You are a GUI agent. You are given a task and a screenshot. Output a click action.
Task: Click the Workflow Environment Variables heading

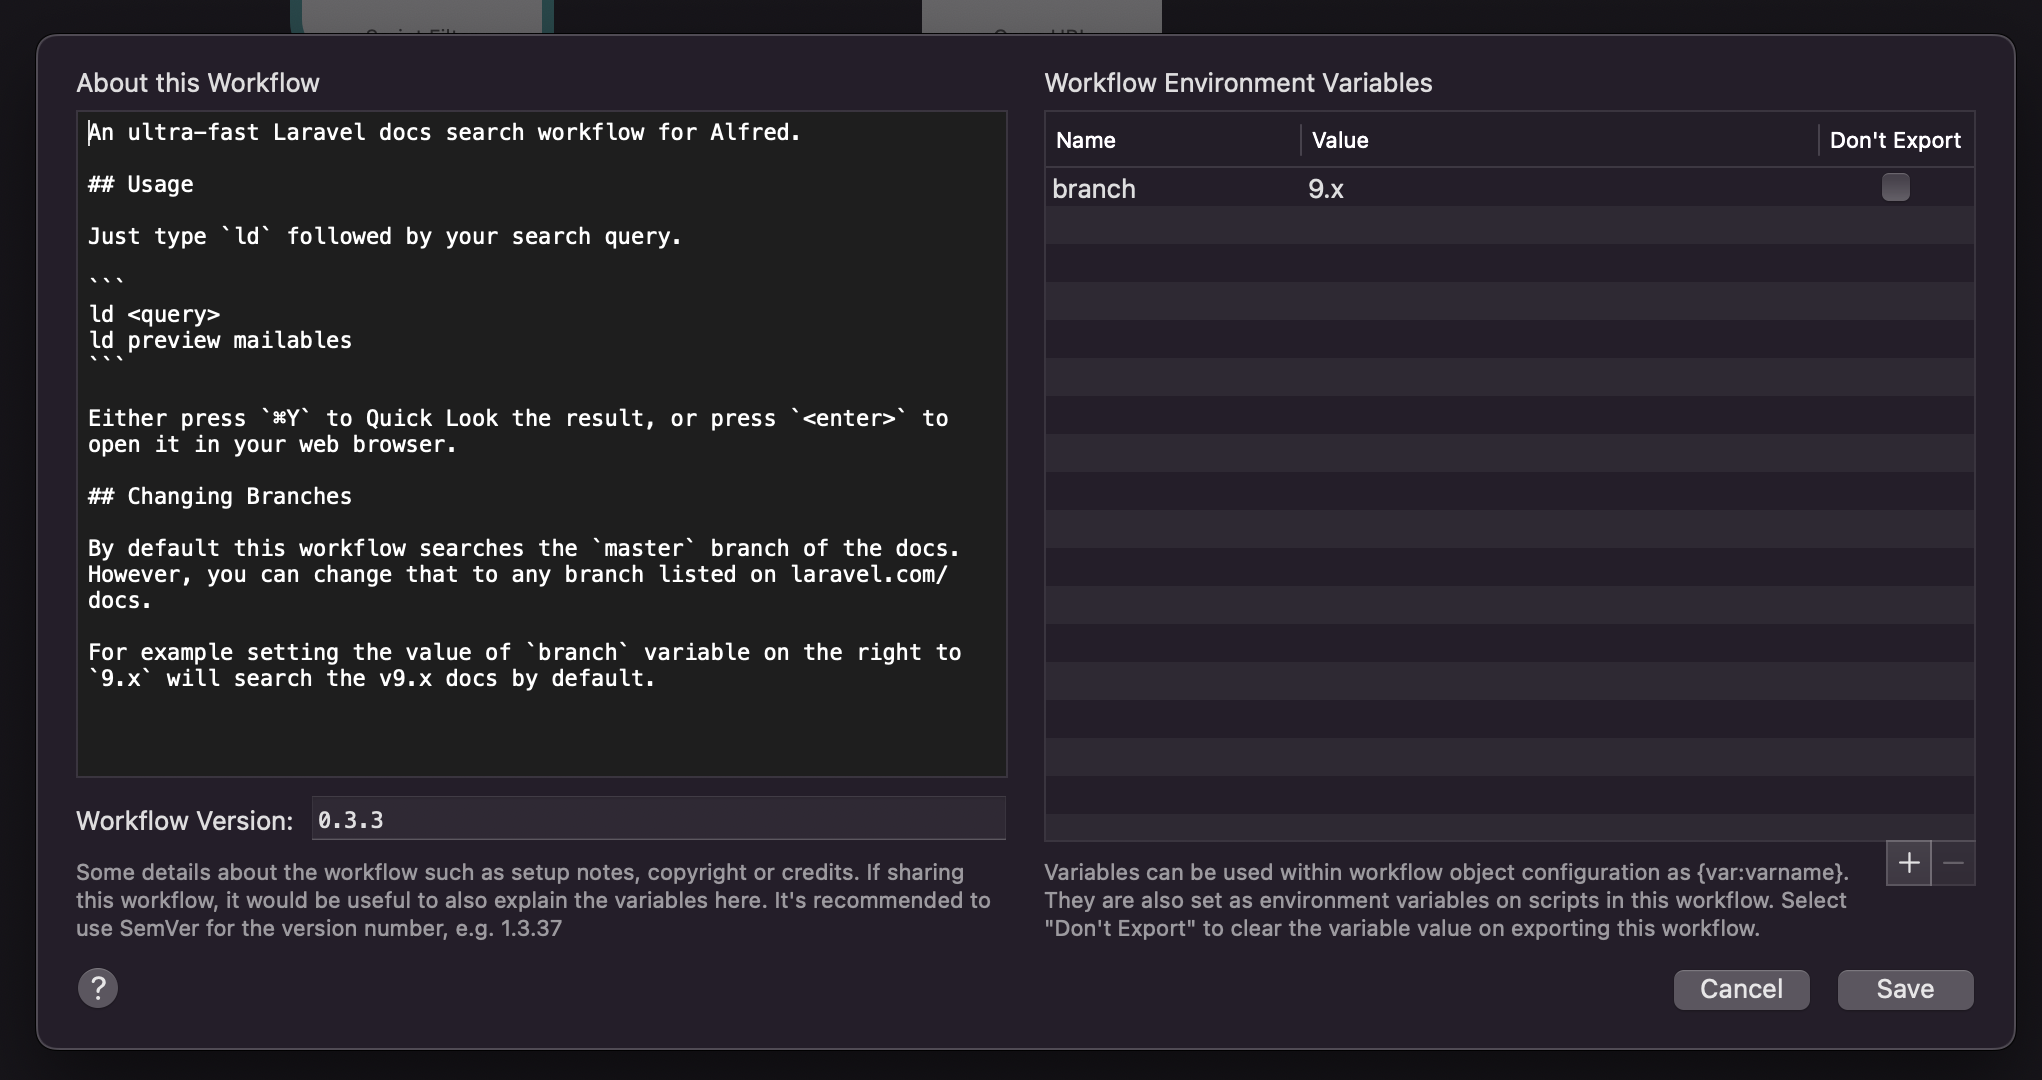[x=1238, y=83]
